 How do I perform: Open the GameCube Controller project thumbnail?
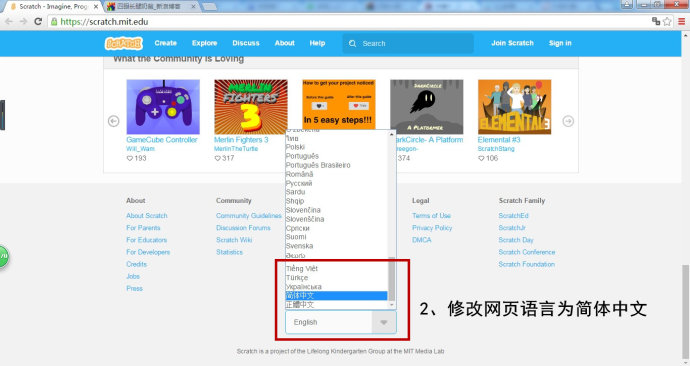click(x=163, y=106)
